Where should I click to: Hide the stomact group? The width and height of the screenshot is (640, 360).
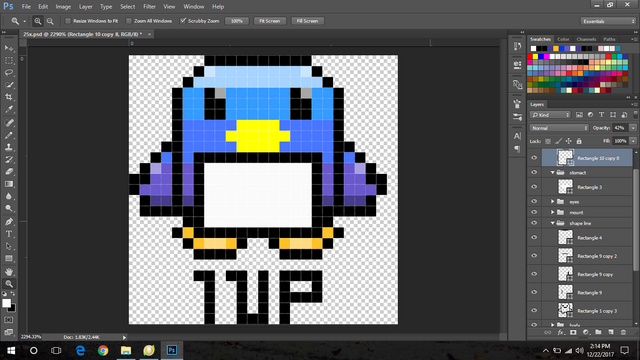pos(534,172)
